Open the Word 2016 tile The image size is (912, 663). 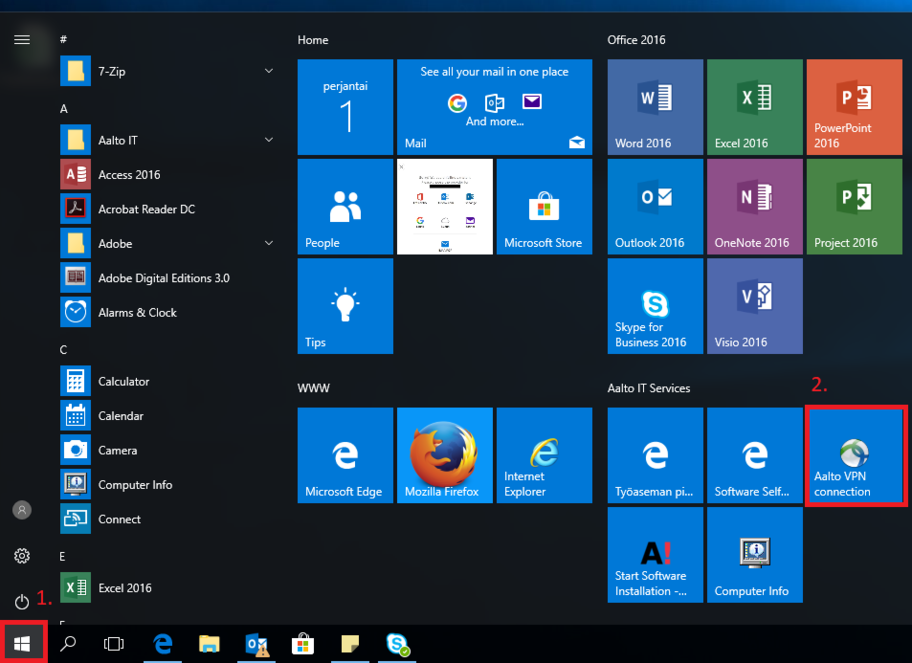click(x=654, y=107)
